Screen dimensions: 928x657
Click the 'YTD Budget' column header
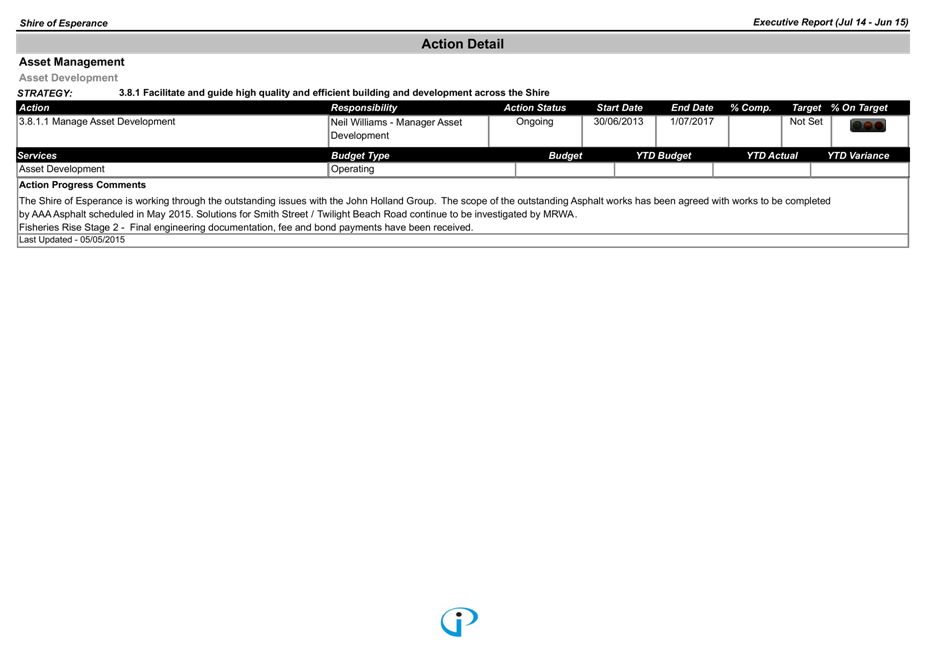point(663,156)
